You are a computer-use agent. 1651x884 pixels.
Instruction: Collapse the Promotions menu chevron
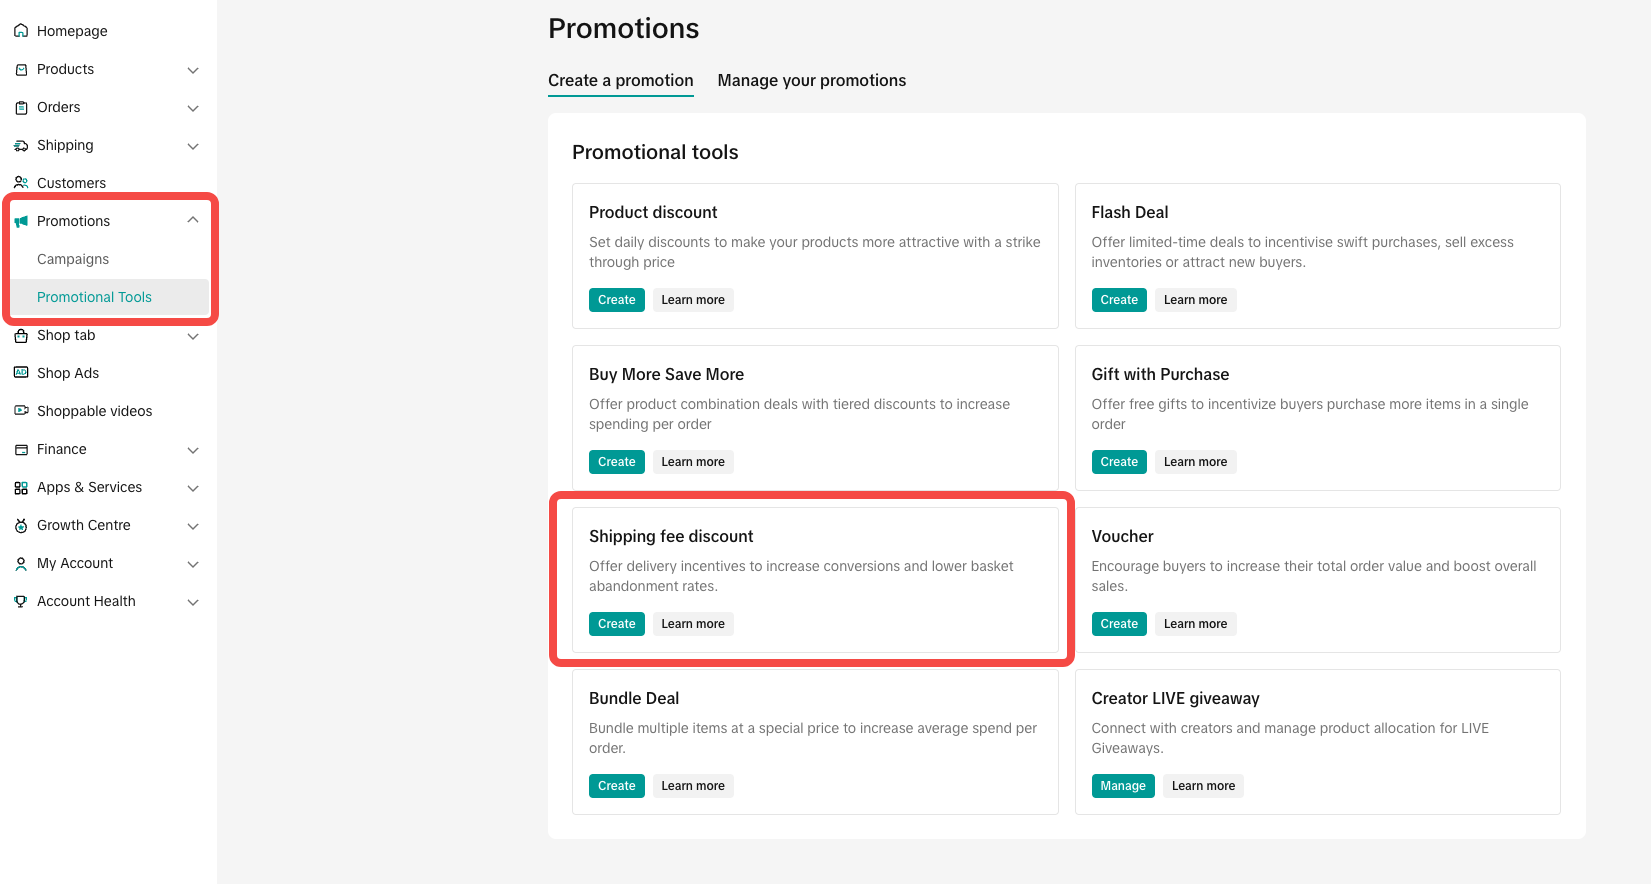point(193,221)
